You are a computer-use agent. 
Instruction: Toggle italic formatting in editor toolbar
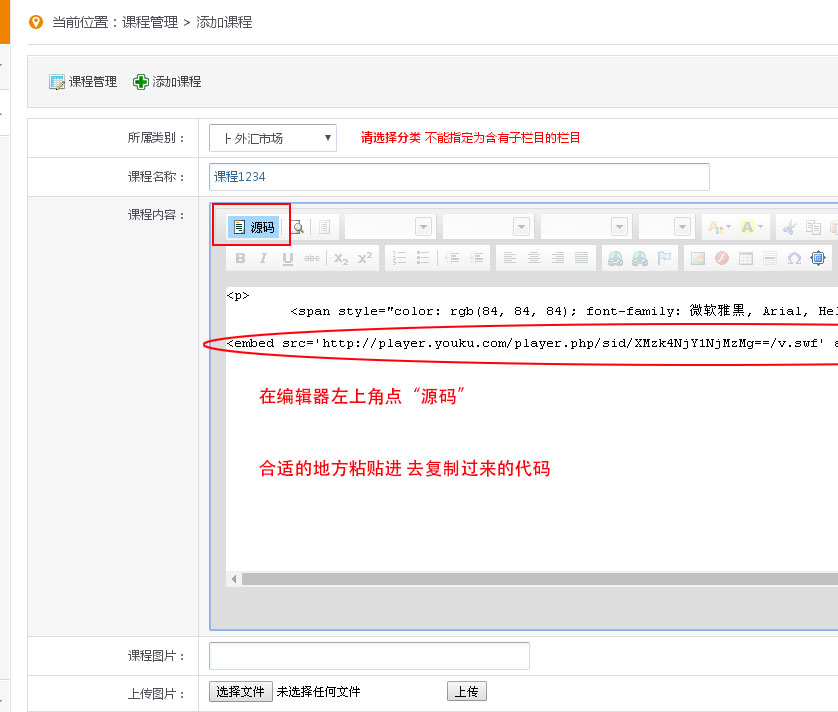[264, 258]
